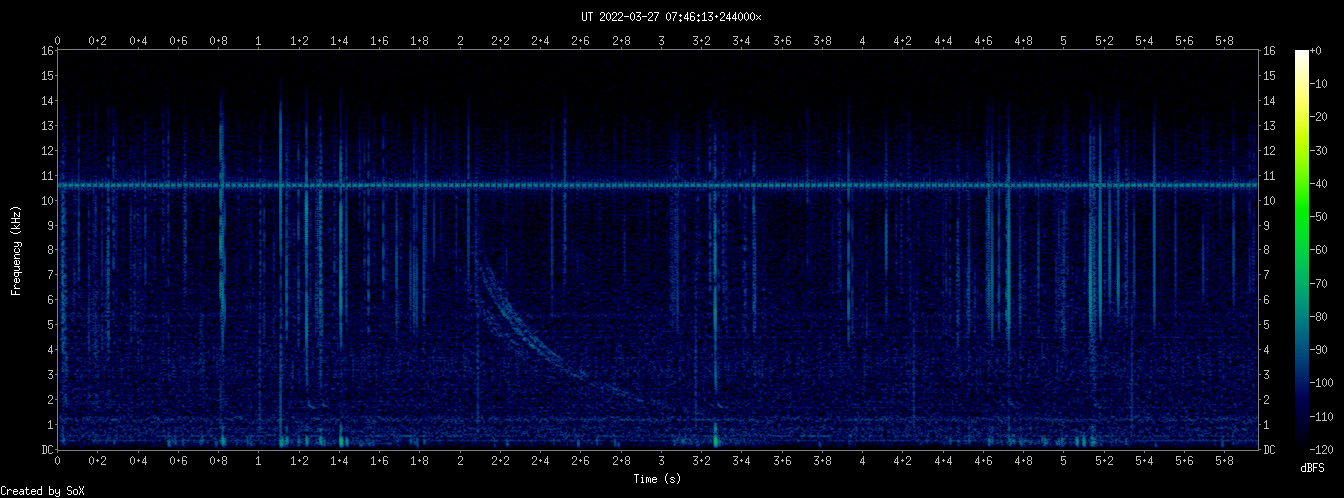Click the '5.8' tick on the bottom time axis

[1225, 461]
